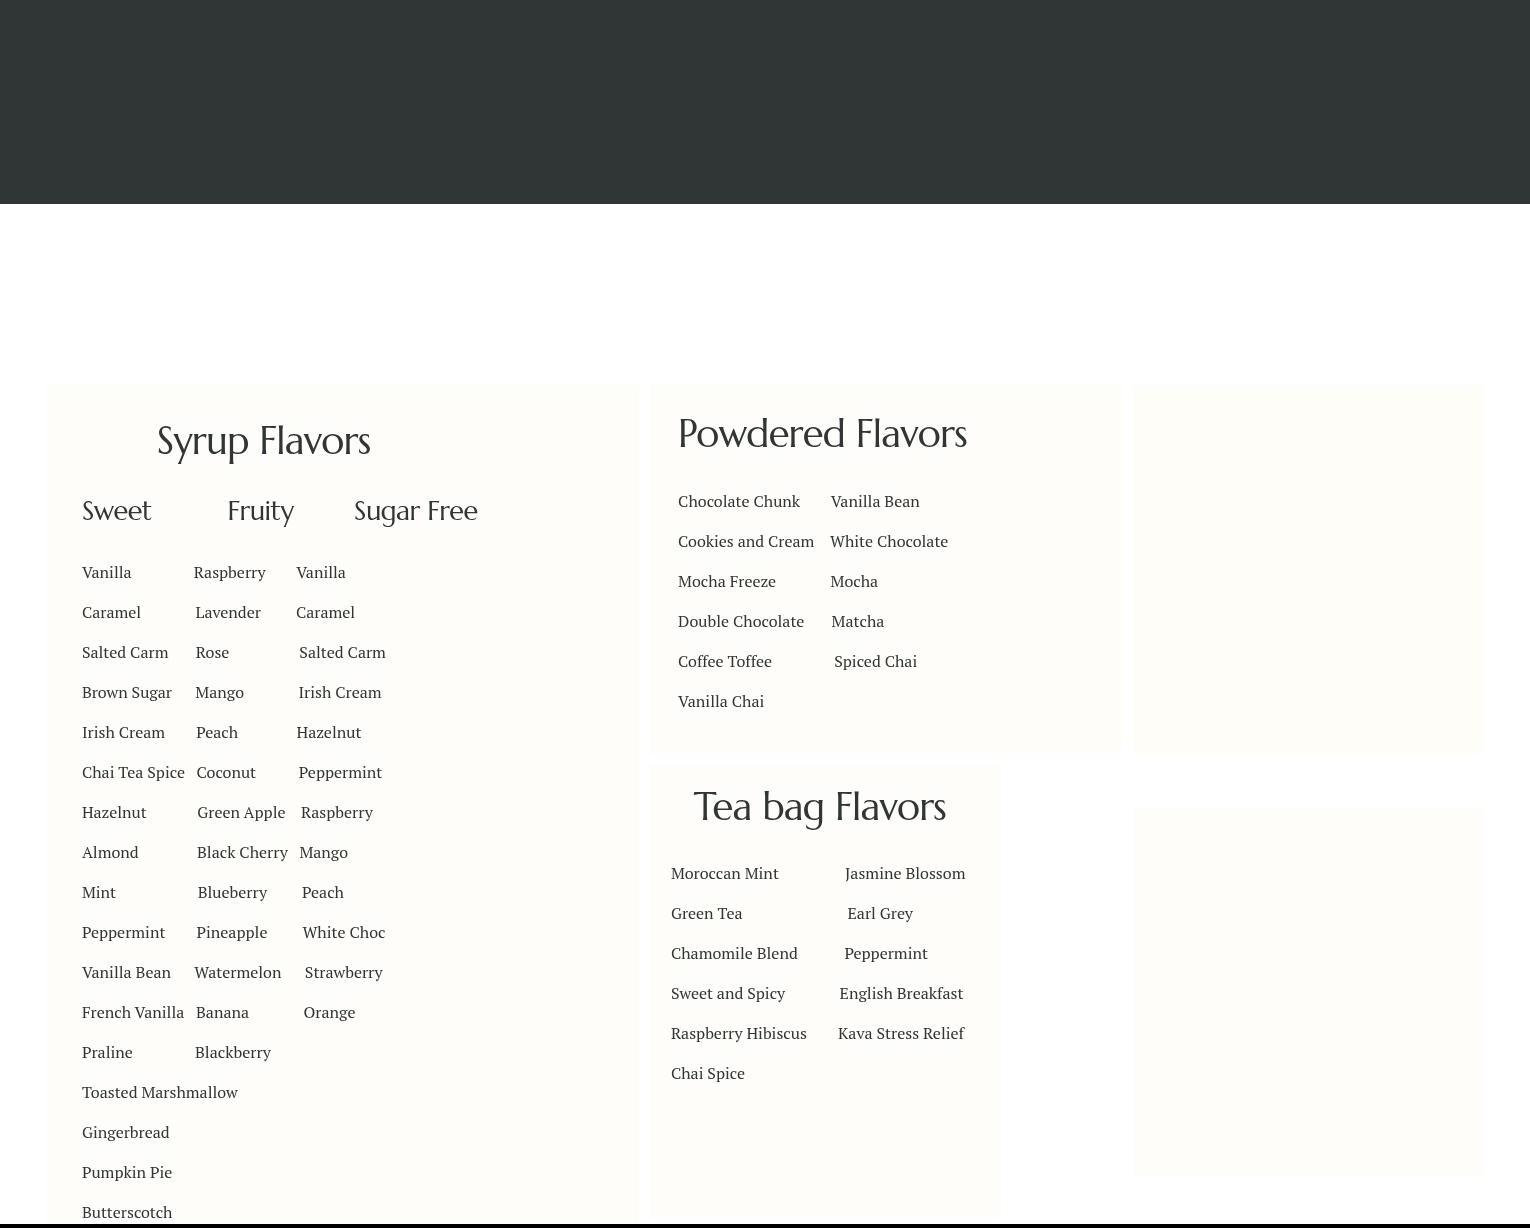Select the Pumpkin Pie syrup
Viewport: 1530px width, 1228px height.
click(x=127, y=1172)
